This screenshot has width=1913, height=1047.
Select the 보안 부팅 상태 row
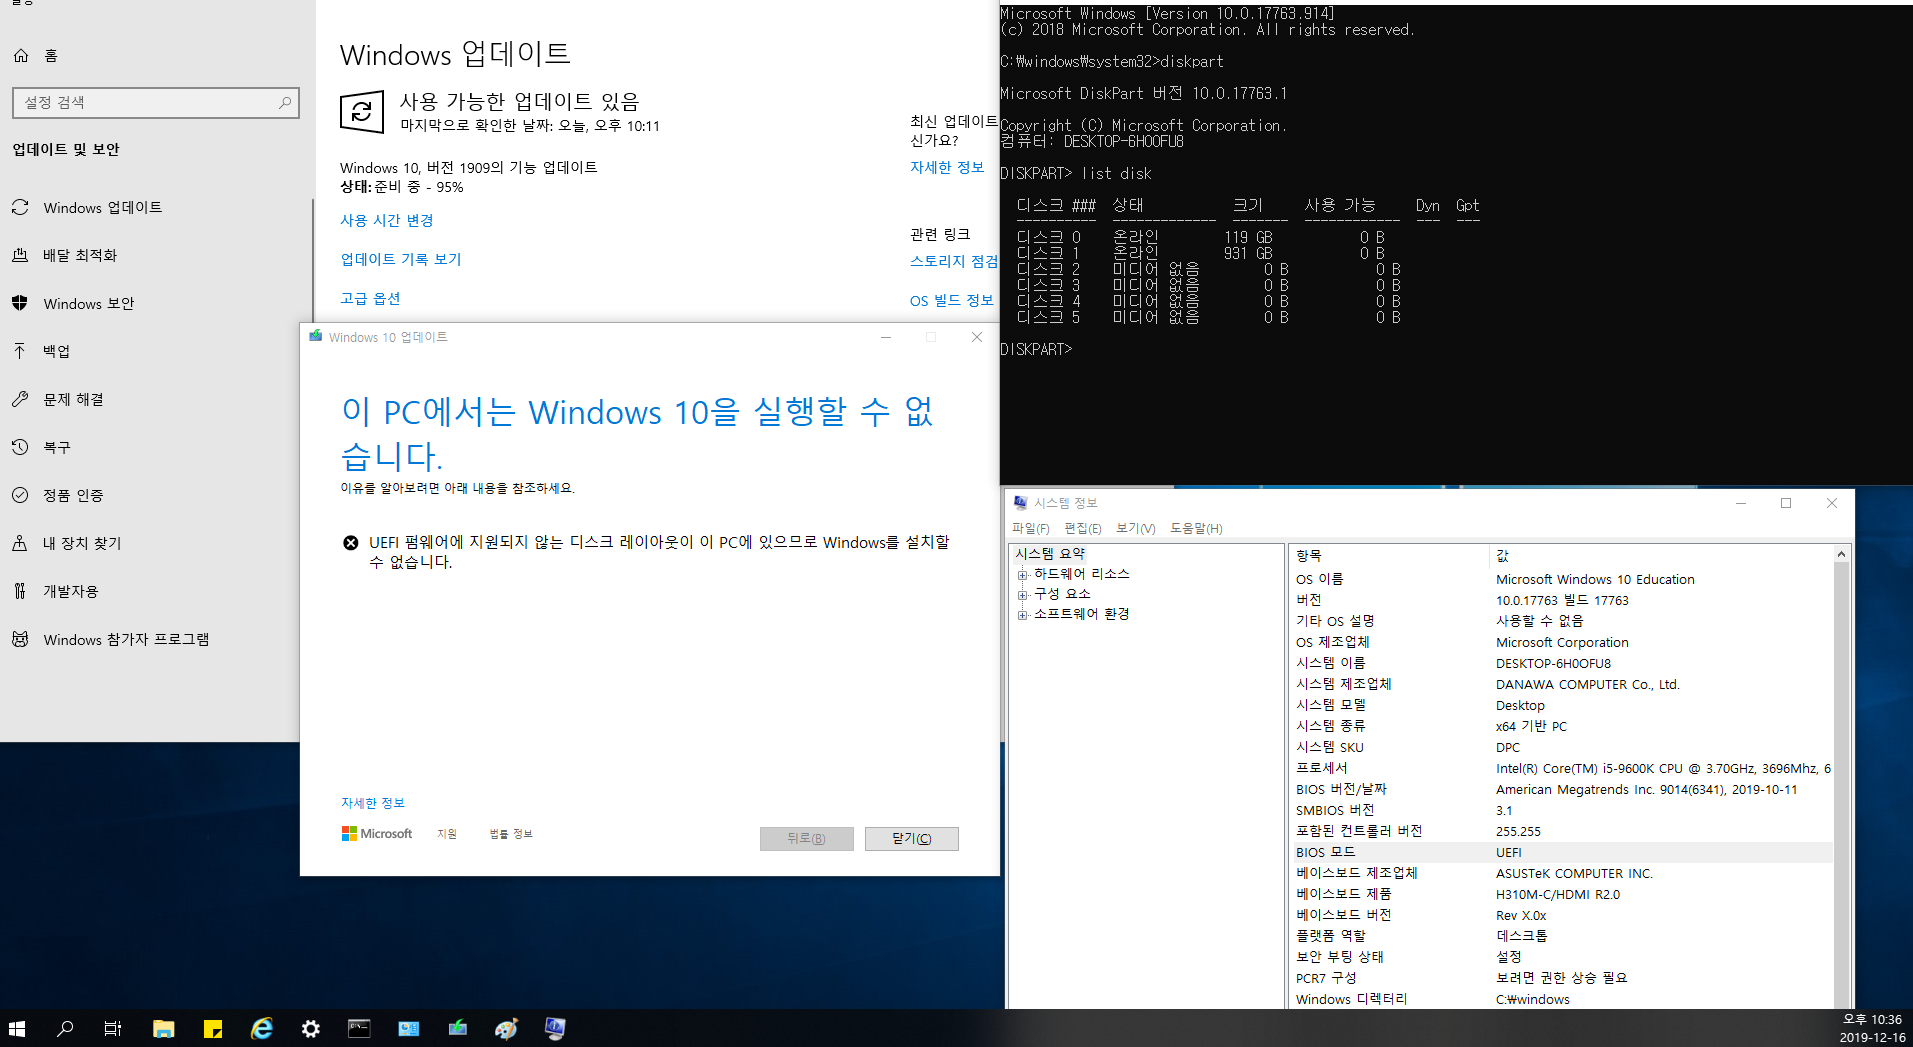pyautogui.click(x=1561, y=958)
